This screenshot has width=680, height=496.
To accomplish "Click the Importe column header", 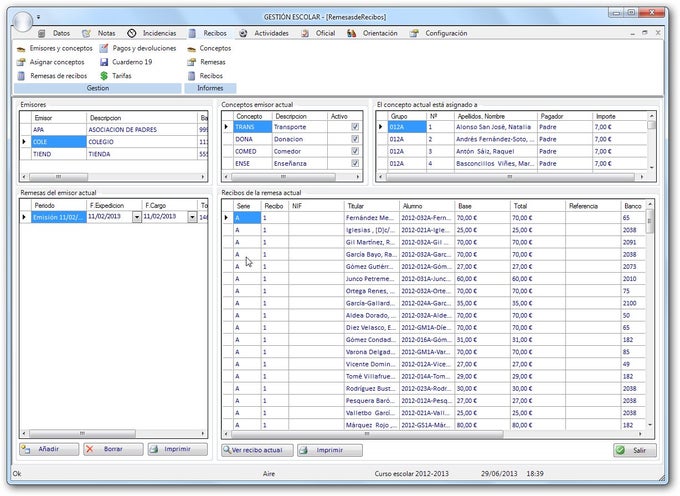I will click(619, 116).
